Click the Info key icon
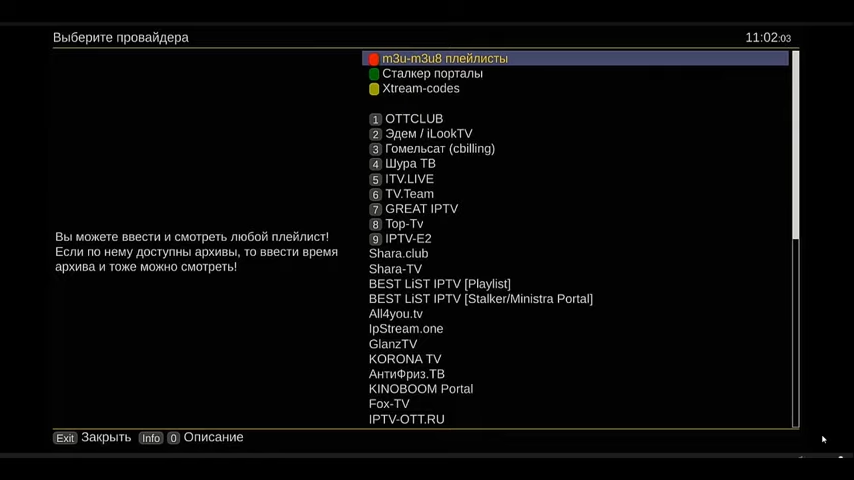 coord(151,438)
